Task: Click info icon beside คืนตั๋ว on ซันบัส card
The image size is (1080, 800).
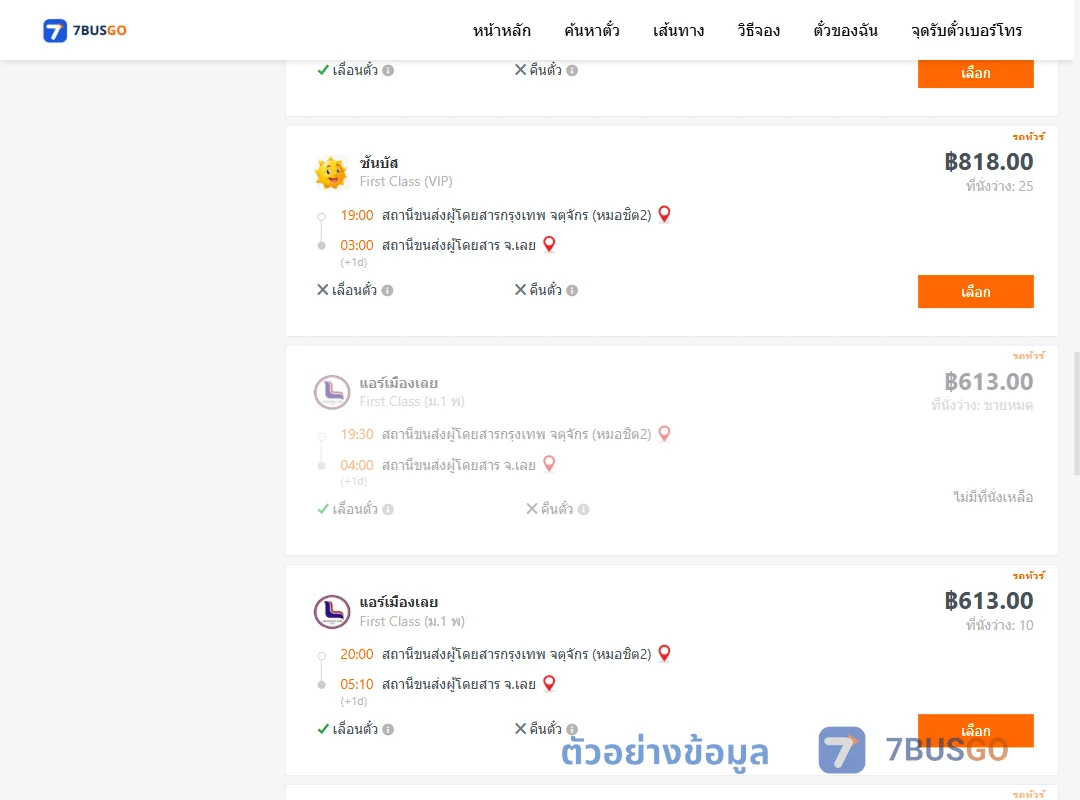Action: pos(572,290)
